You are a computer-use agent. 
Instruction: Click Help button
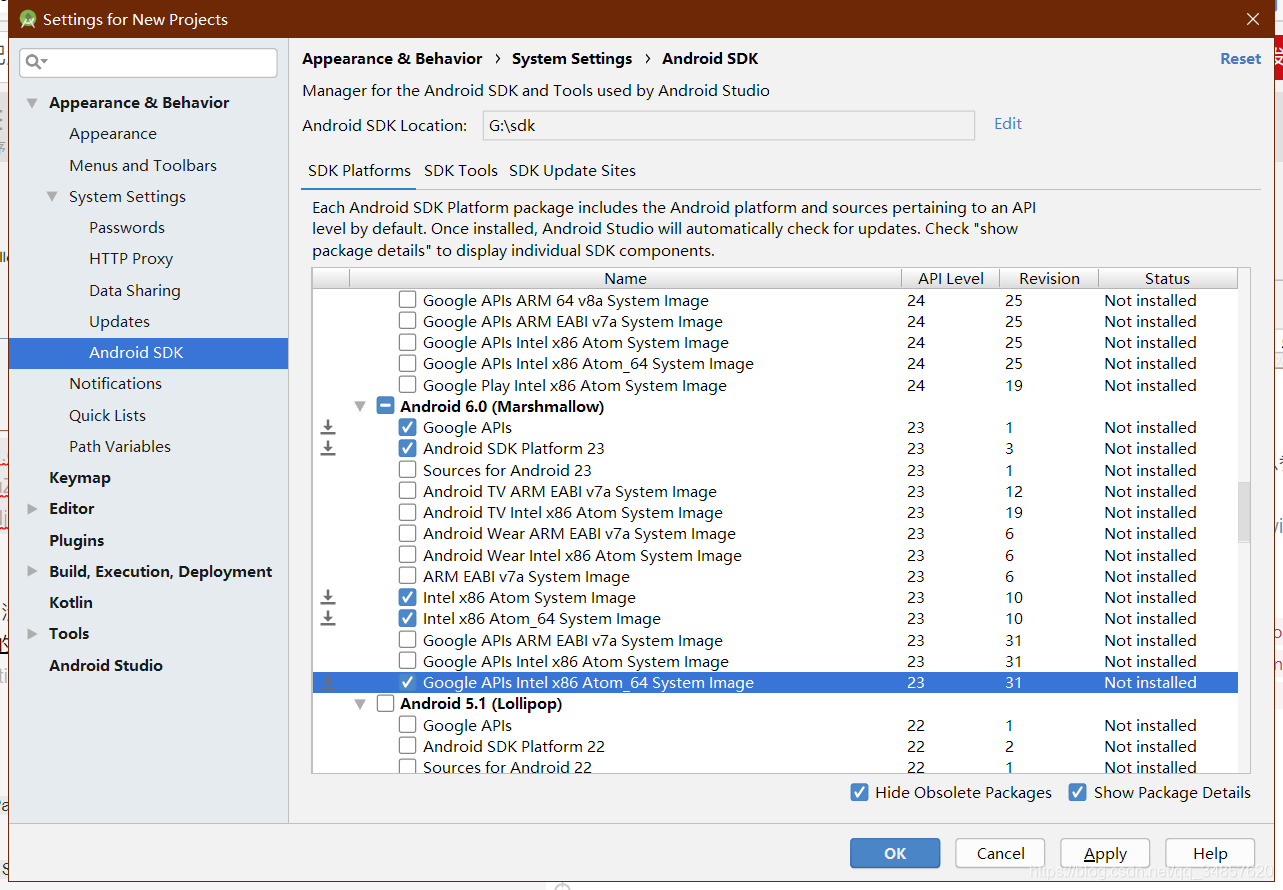click(1210, 853)
